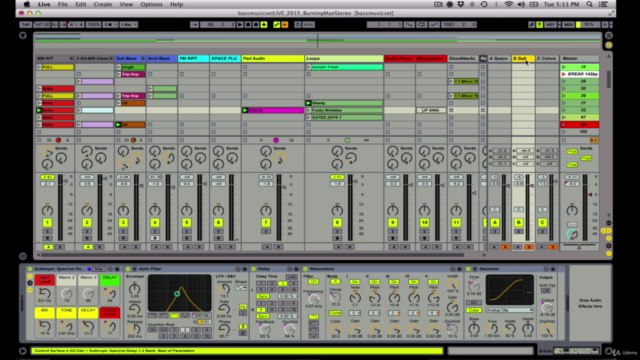
Task: Click the transport Record button
Action: tap(256, 24)
